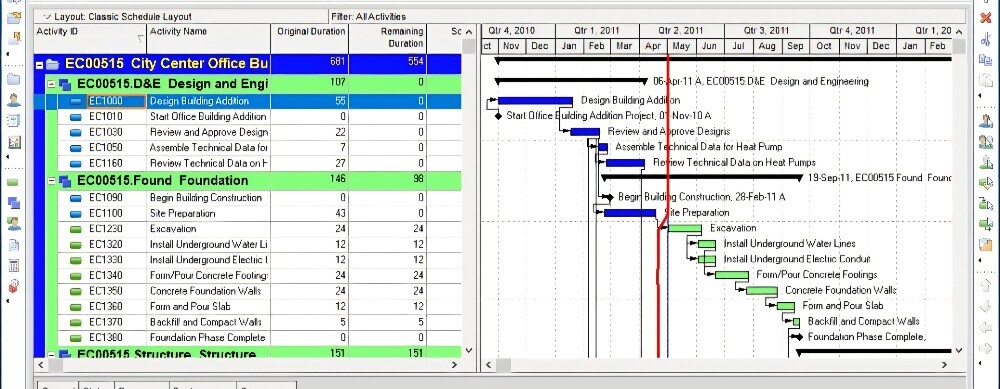
Task: Click the green Excavation Gantt bar
Action: pos(685,228)
